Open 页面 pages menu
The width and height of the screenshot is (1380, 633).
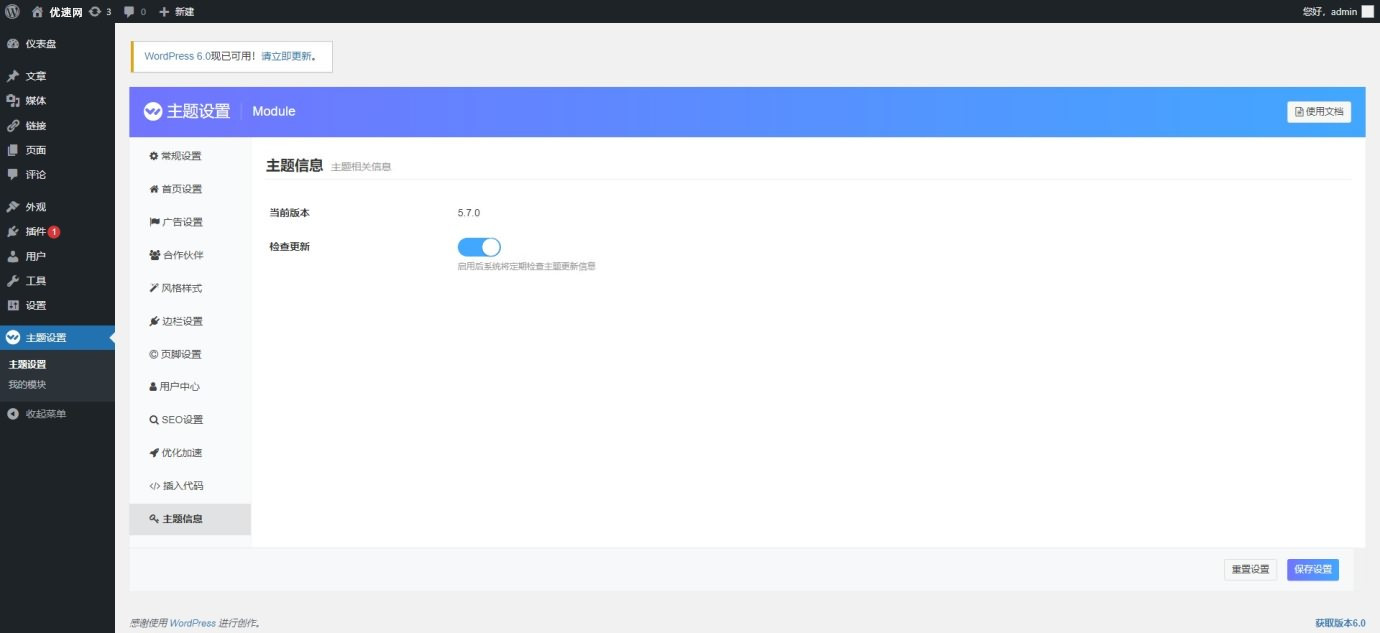[x=57, y=150]
